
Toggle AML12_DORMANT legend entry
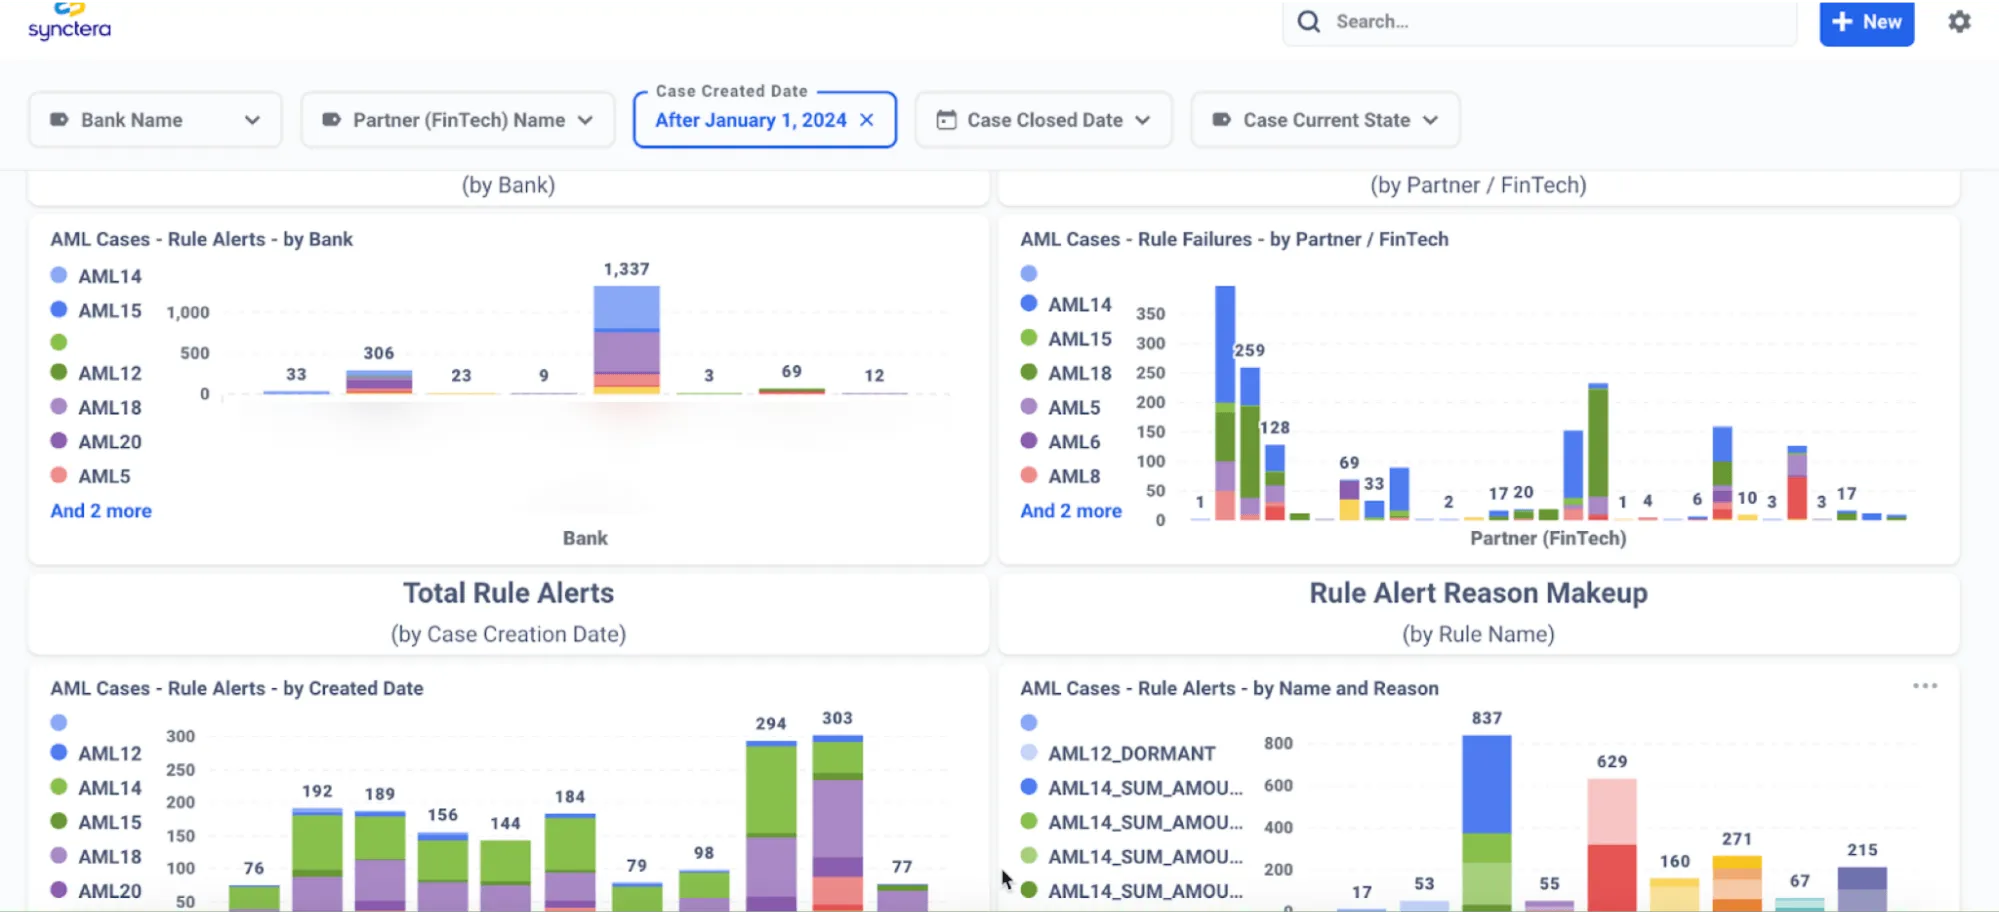point(1130,753)
